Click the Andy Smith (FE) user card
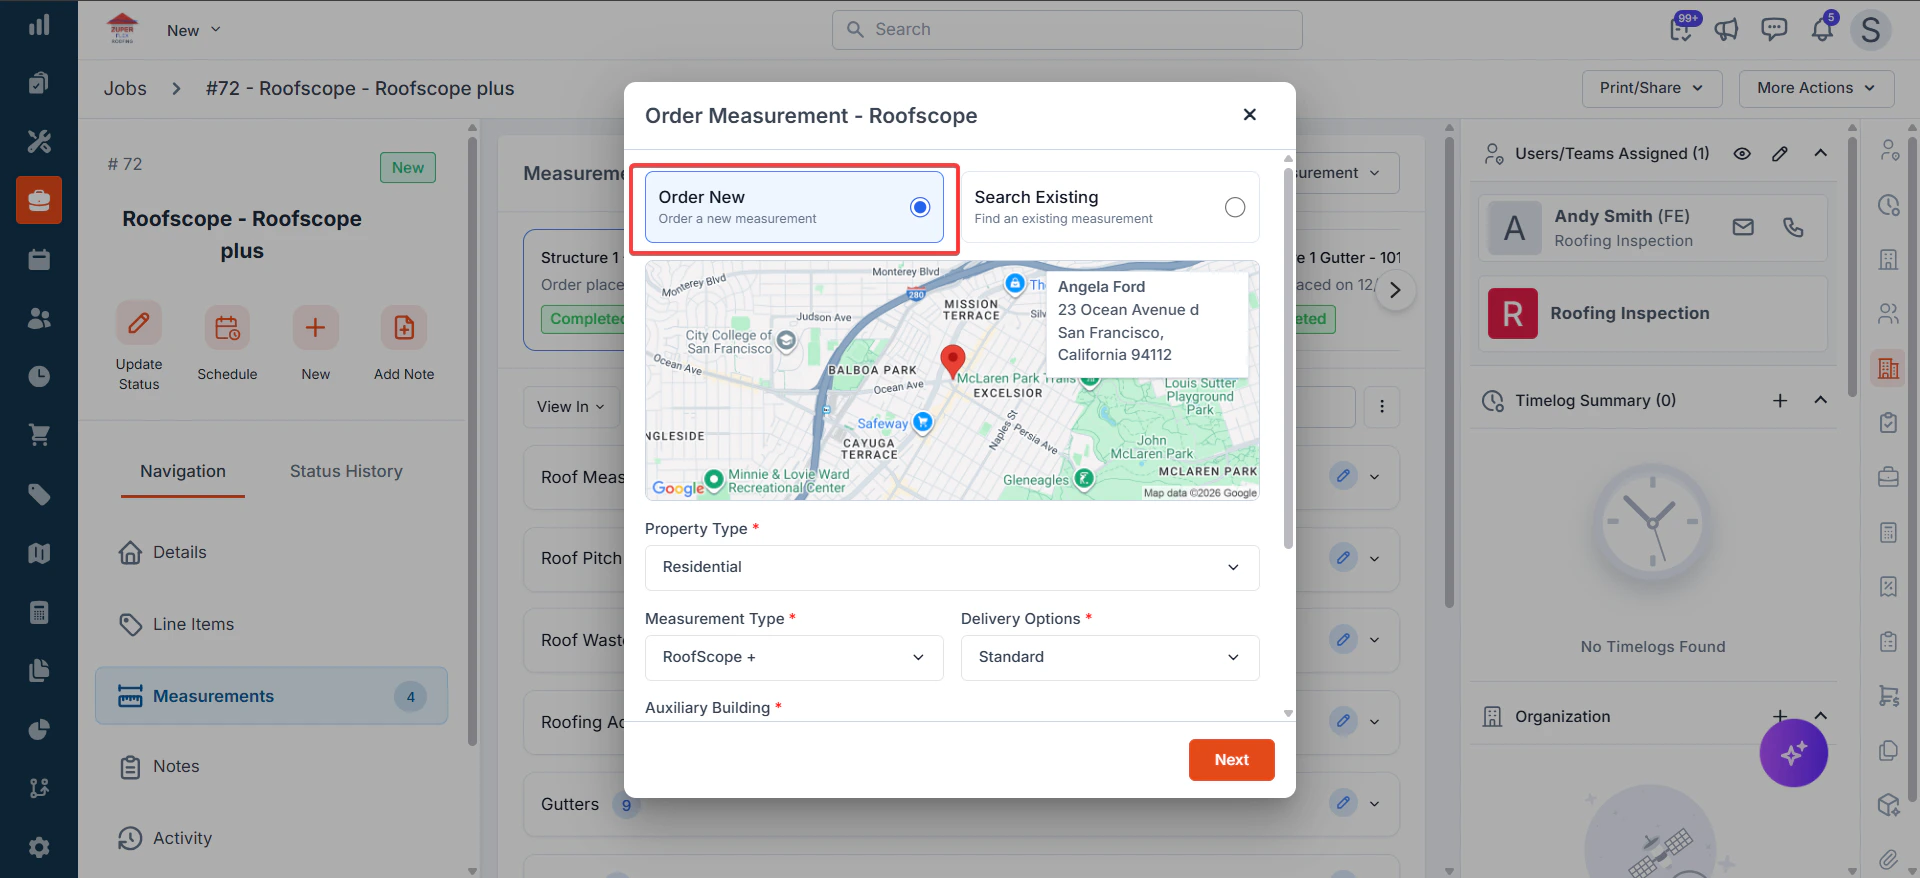The image size is (1920, 878). (x=1653, y=228)
